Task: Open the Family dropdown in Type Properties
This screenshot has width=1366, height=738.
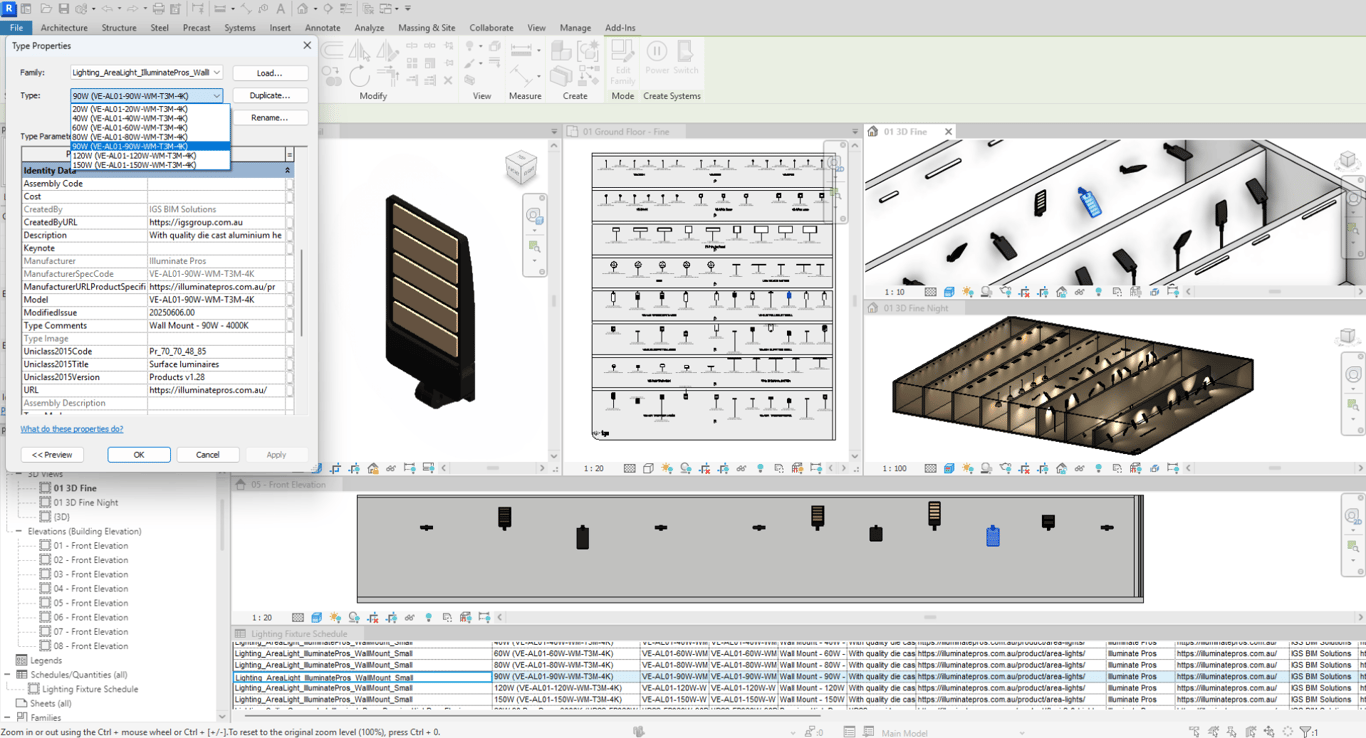Action: point(216,73)
